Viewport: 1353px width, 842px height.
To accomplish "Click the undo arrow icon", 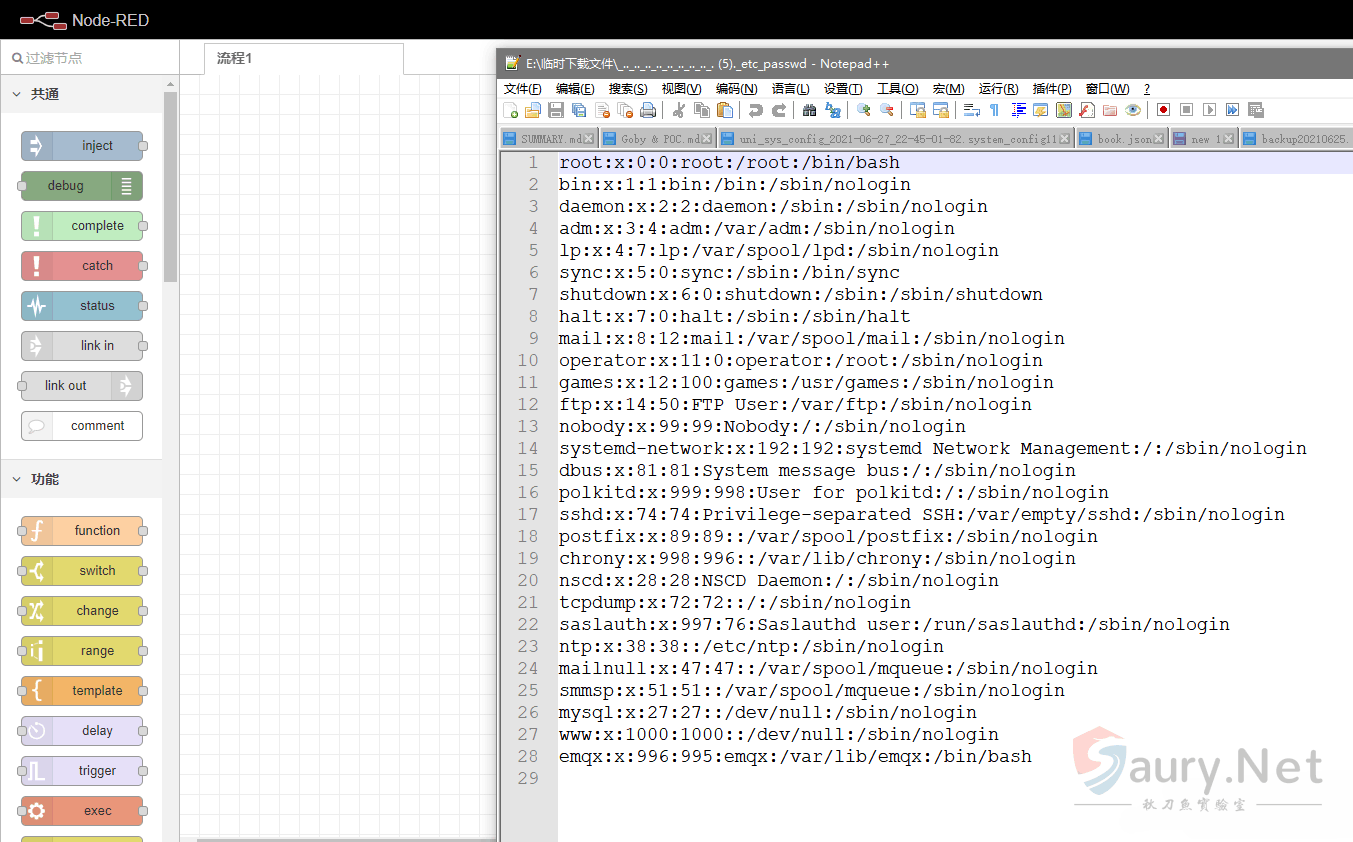I will click(755, 110).
